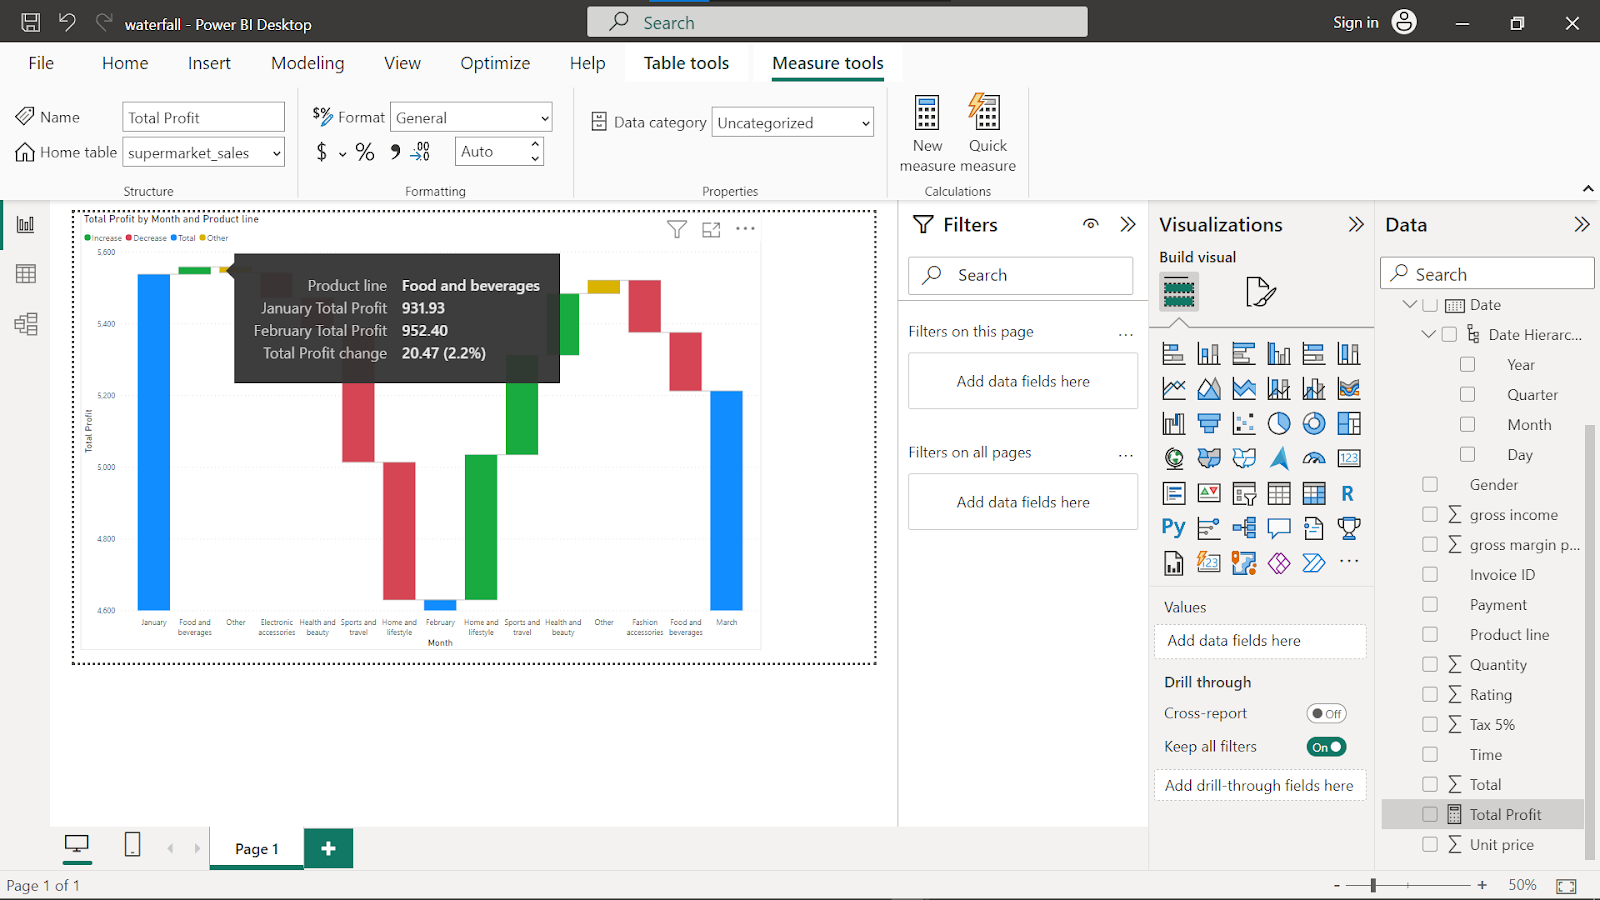This screenshot has height=900, width=1600.
Task: Collapse the ribbon with the caret
Action: click(1588, 189)
